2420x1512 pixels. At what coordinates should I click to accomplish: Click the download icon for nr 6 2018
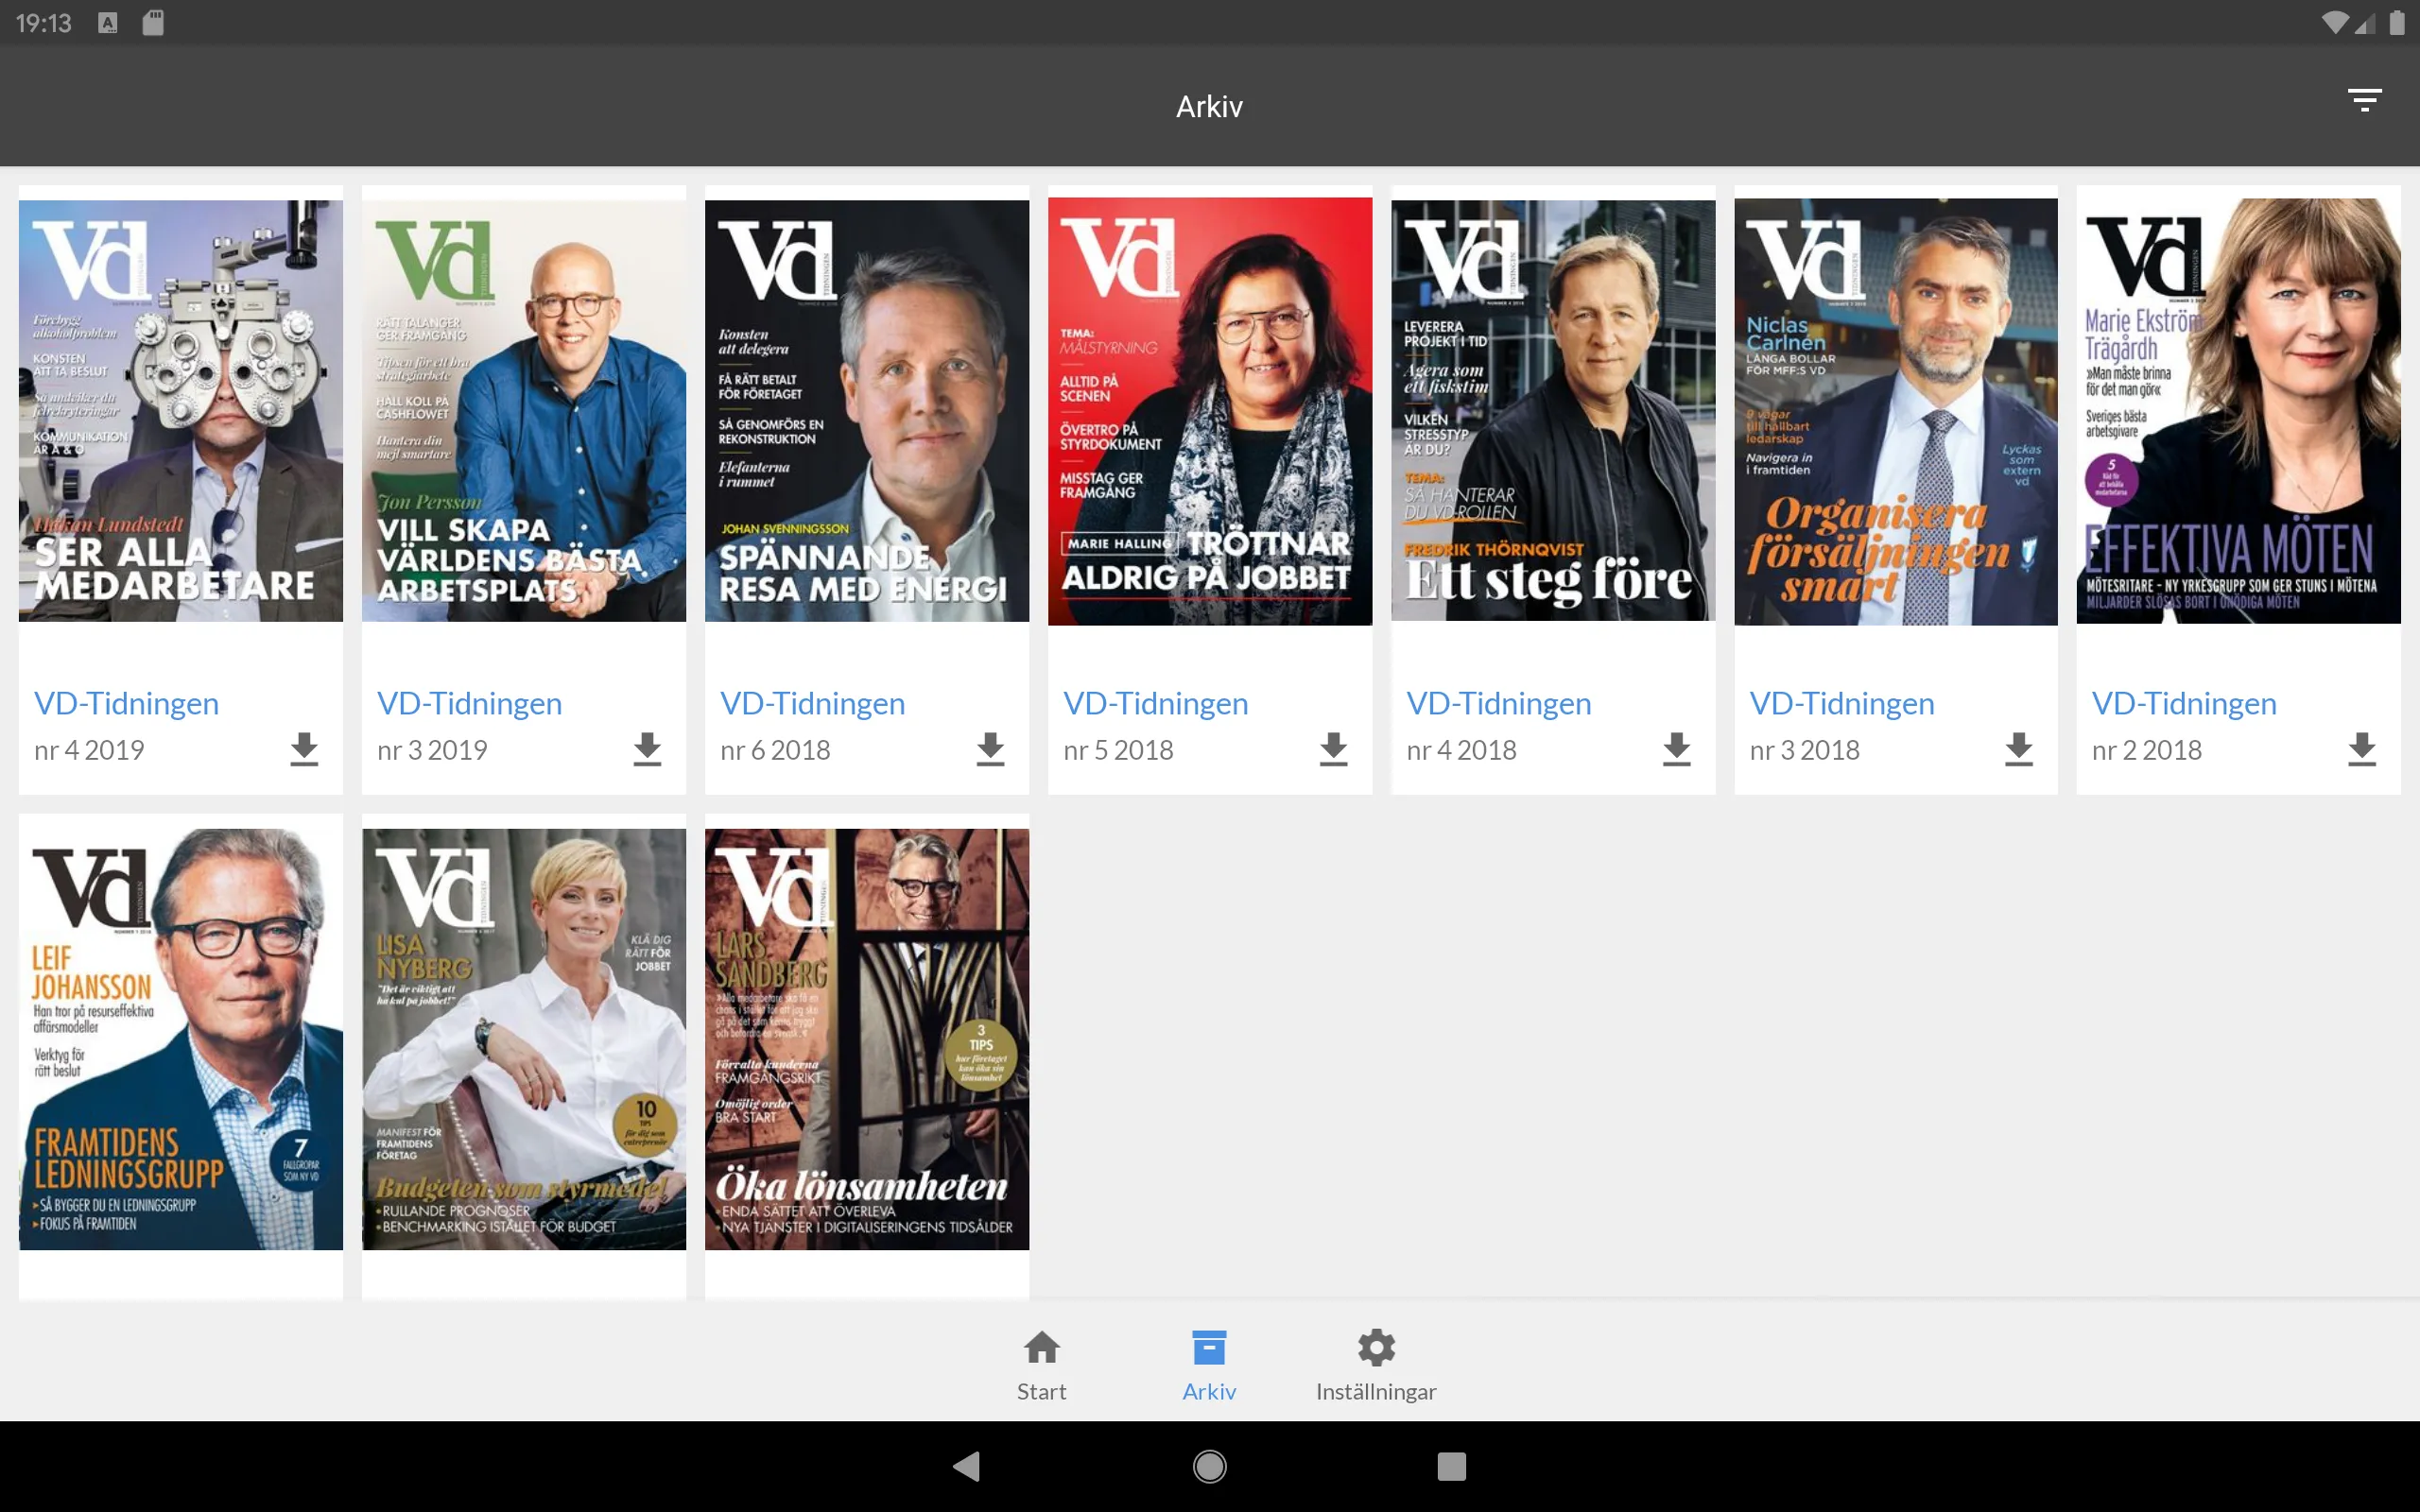tap(990, 747)
